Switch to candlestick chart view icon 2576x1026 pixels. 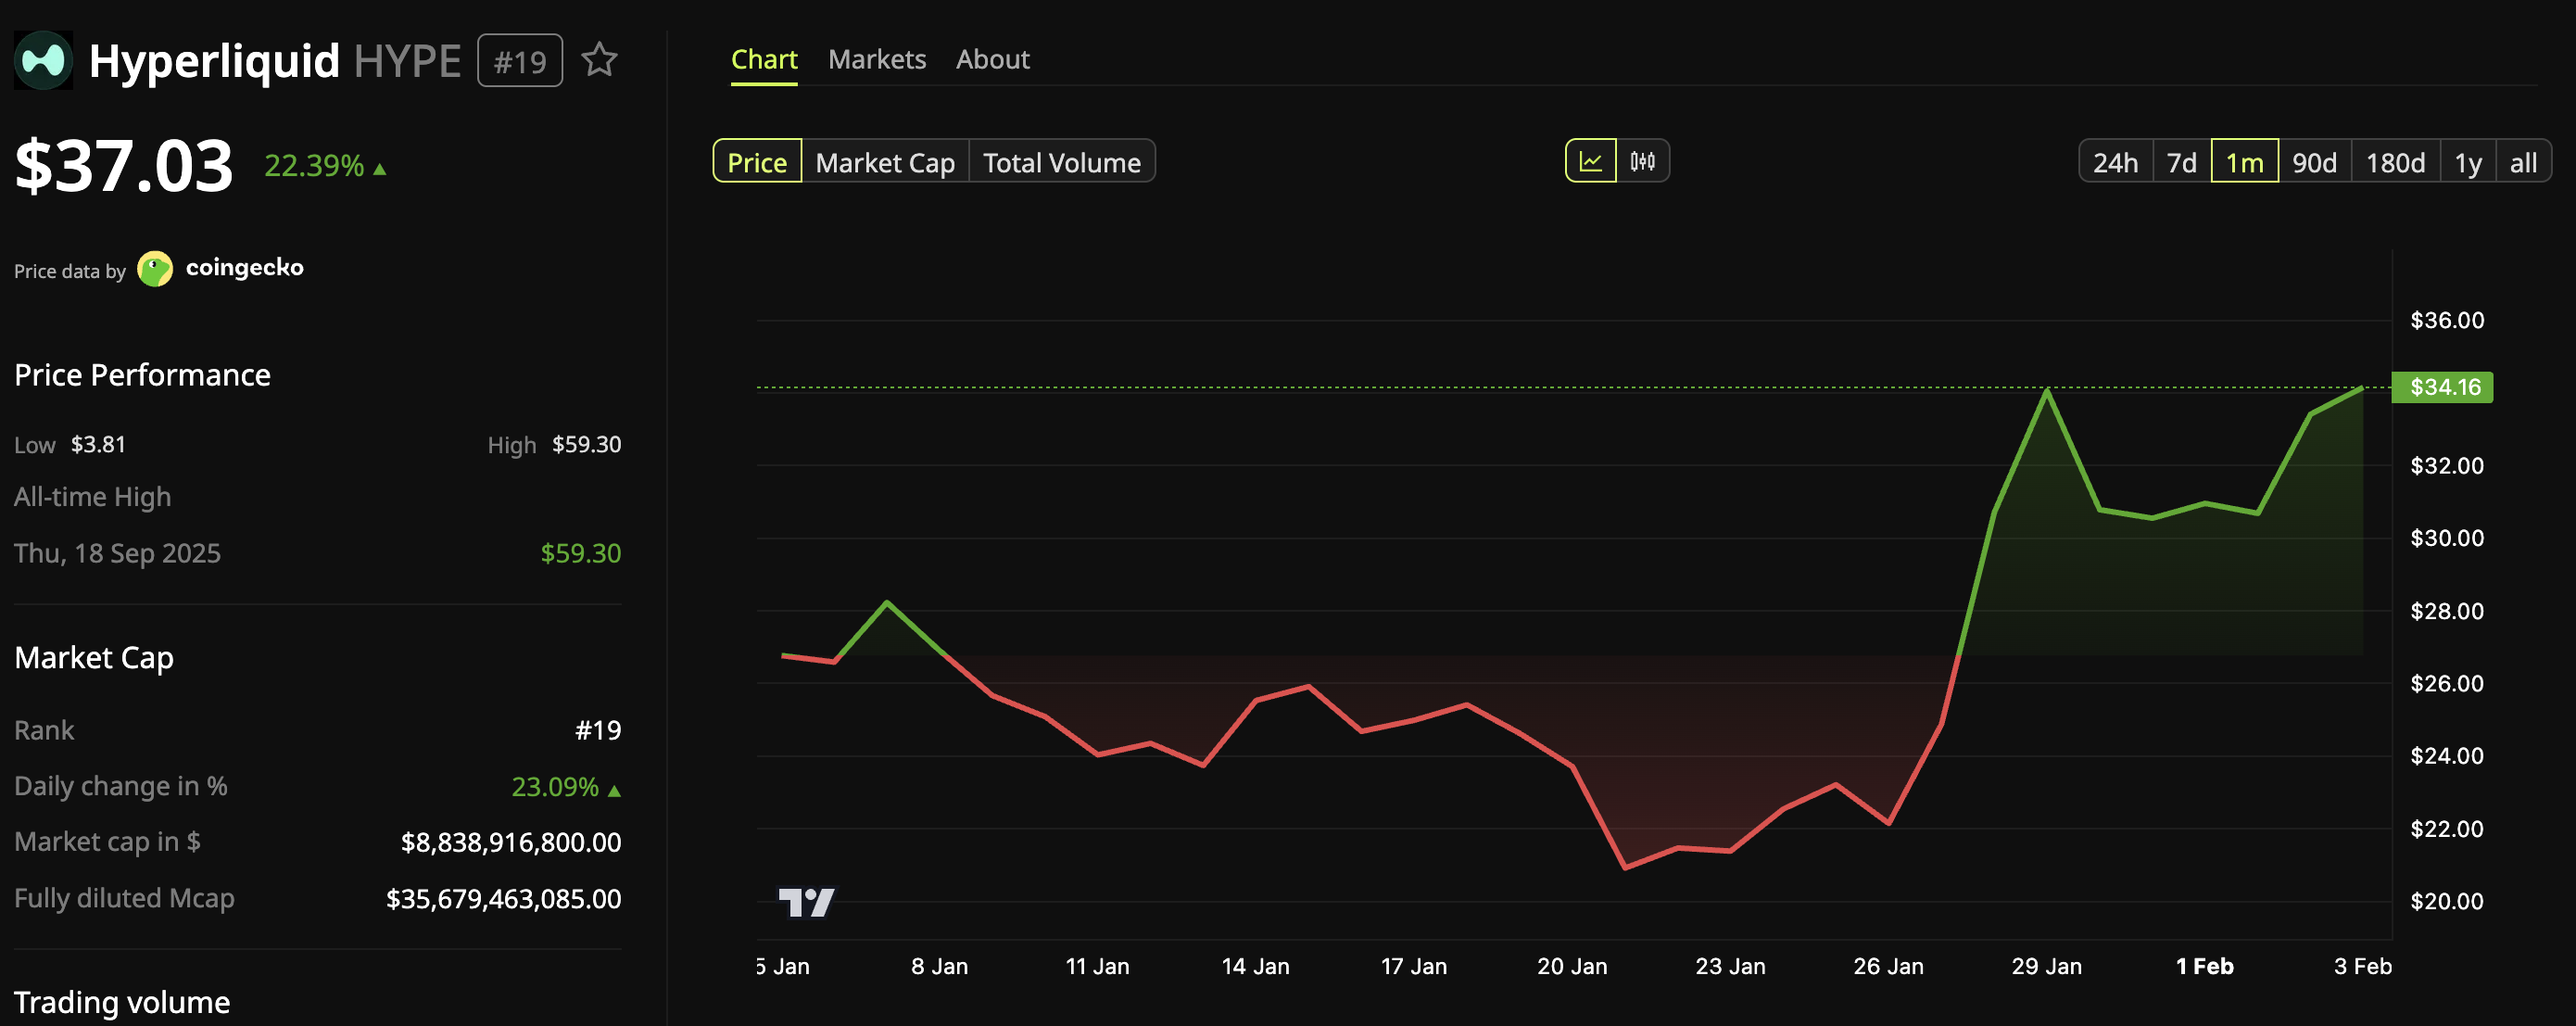[1642, 161]
